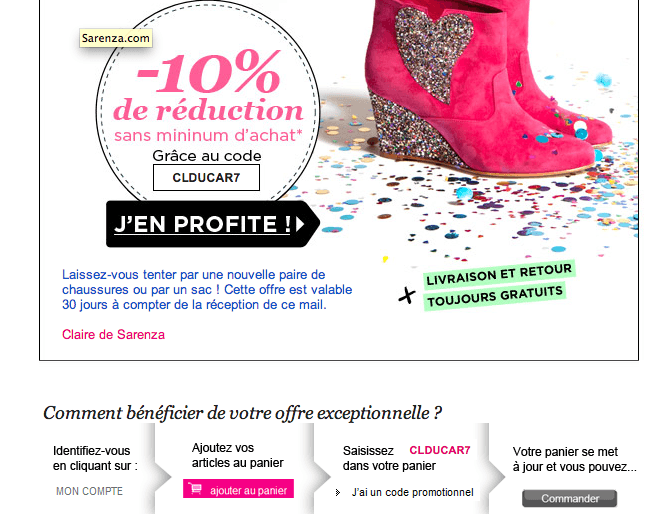Open MON COMPTE link
Viewport: 647px width, 514px height.
point(90,491)
